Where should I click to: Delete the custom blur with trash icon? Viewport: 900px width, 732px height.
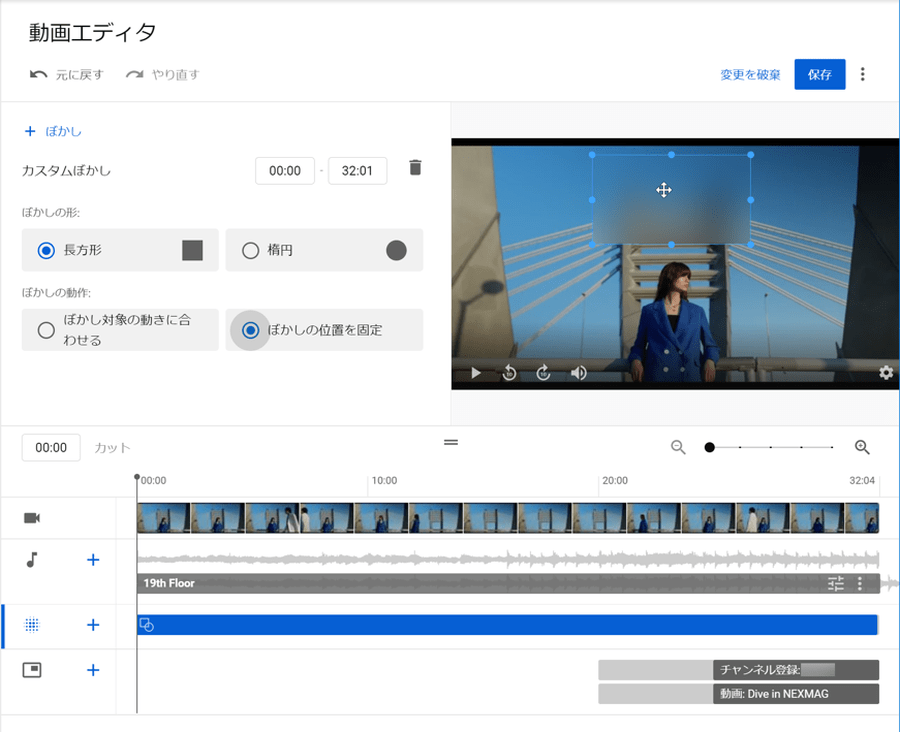pos(415,168)
